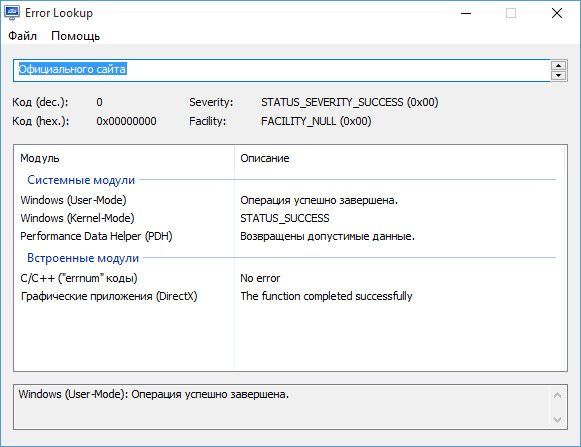Collapse the Встроенные модули group
This screenshot has height=447, width=581.
click(x=83, y=258)
